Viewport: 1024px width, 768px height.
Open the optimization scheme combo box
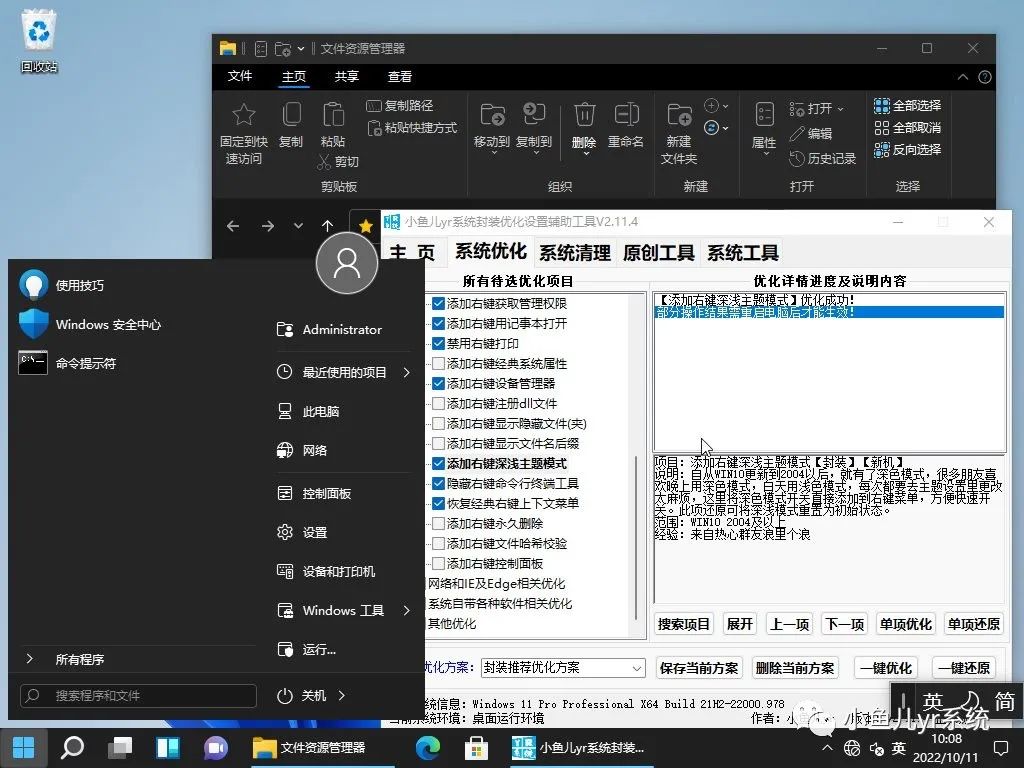pos(564,667)
